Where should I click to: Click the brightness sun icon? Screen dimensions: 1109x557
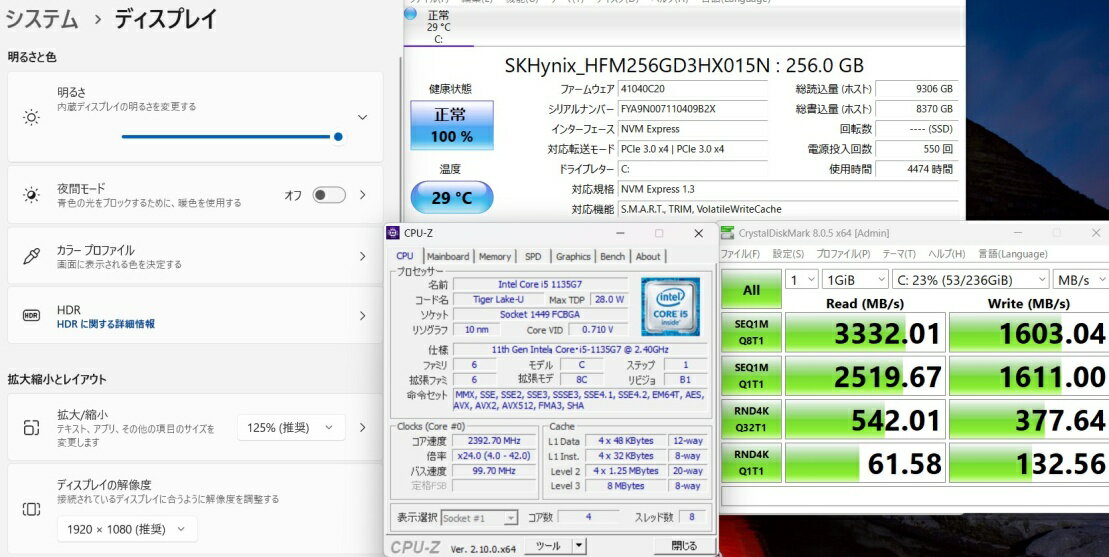pos(32,117)
